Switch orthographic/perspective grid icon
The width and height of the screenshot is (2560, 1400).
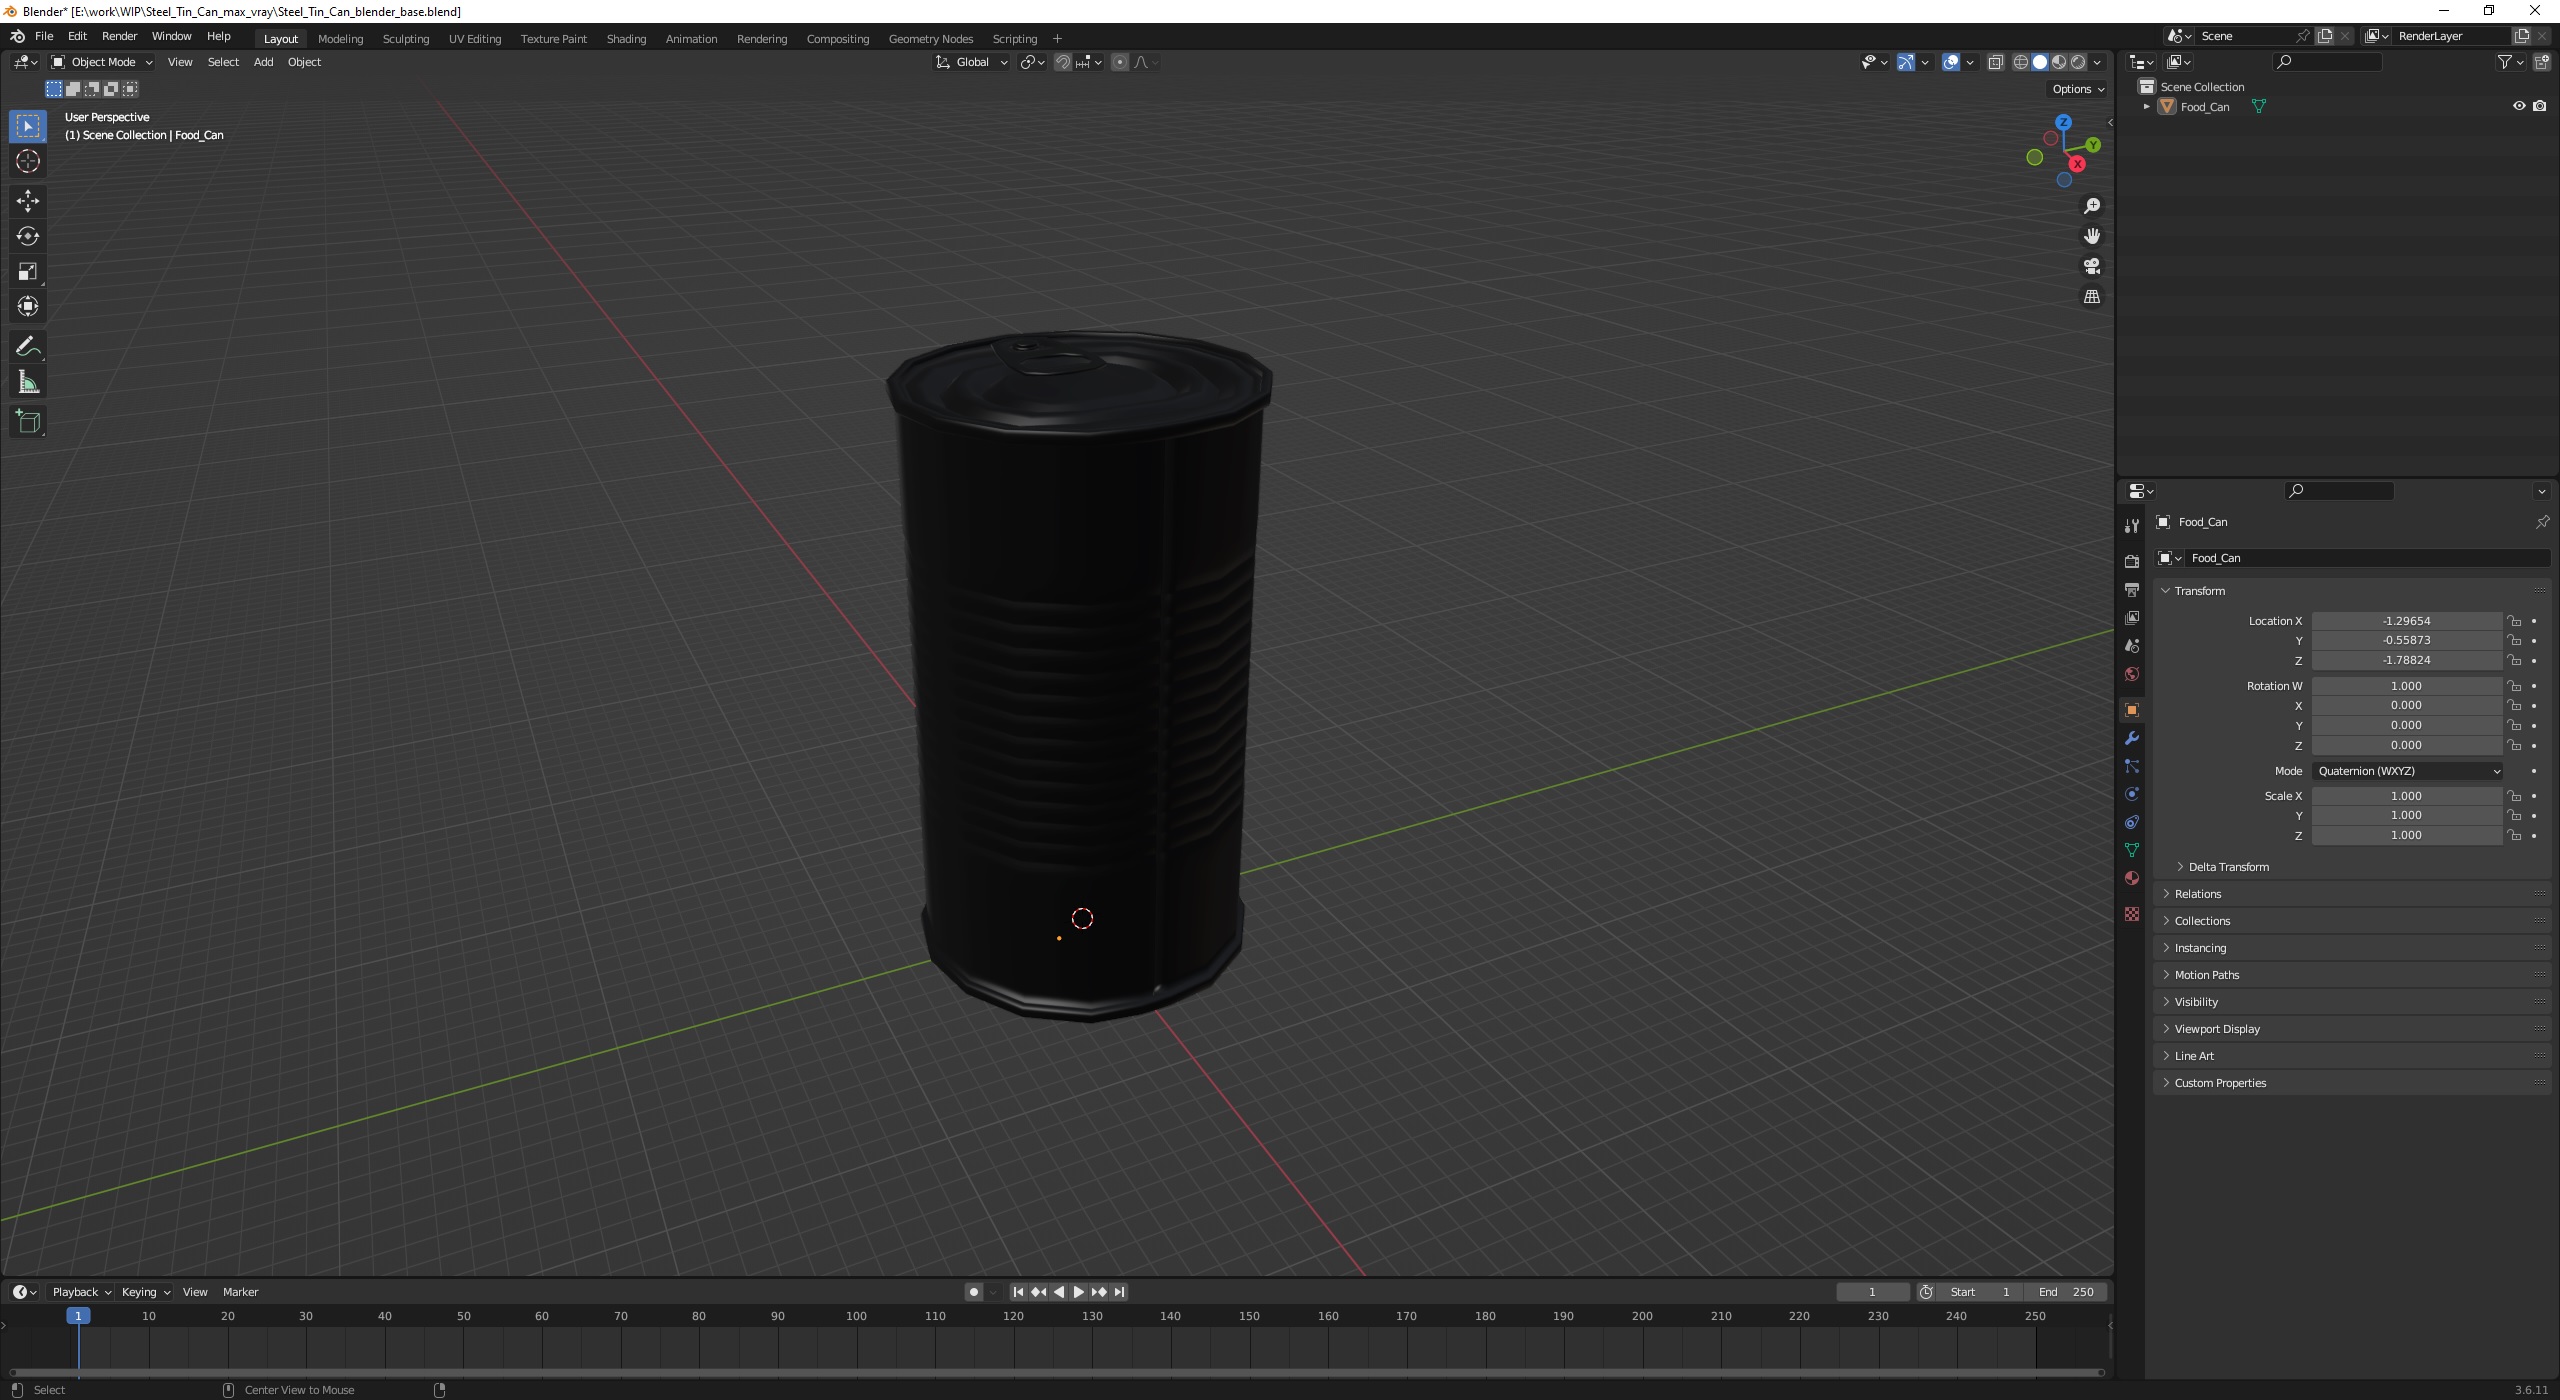click(2091, 297)
